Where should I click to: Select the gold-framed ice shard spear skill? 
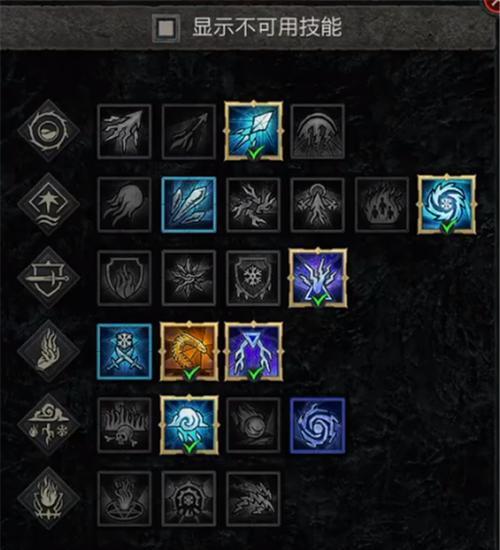click(x=253, y=131)
